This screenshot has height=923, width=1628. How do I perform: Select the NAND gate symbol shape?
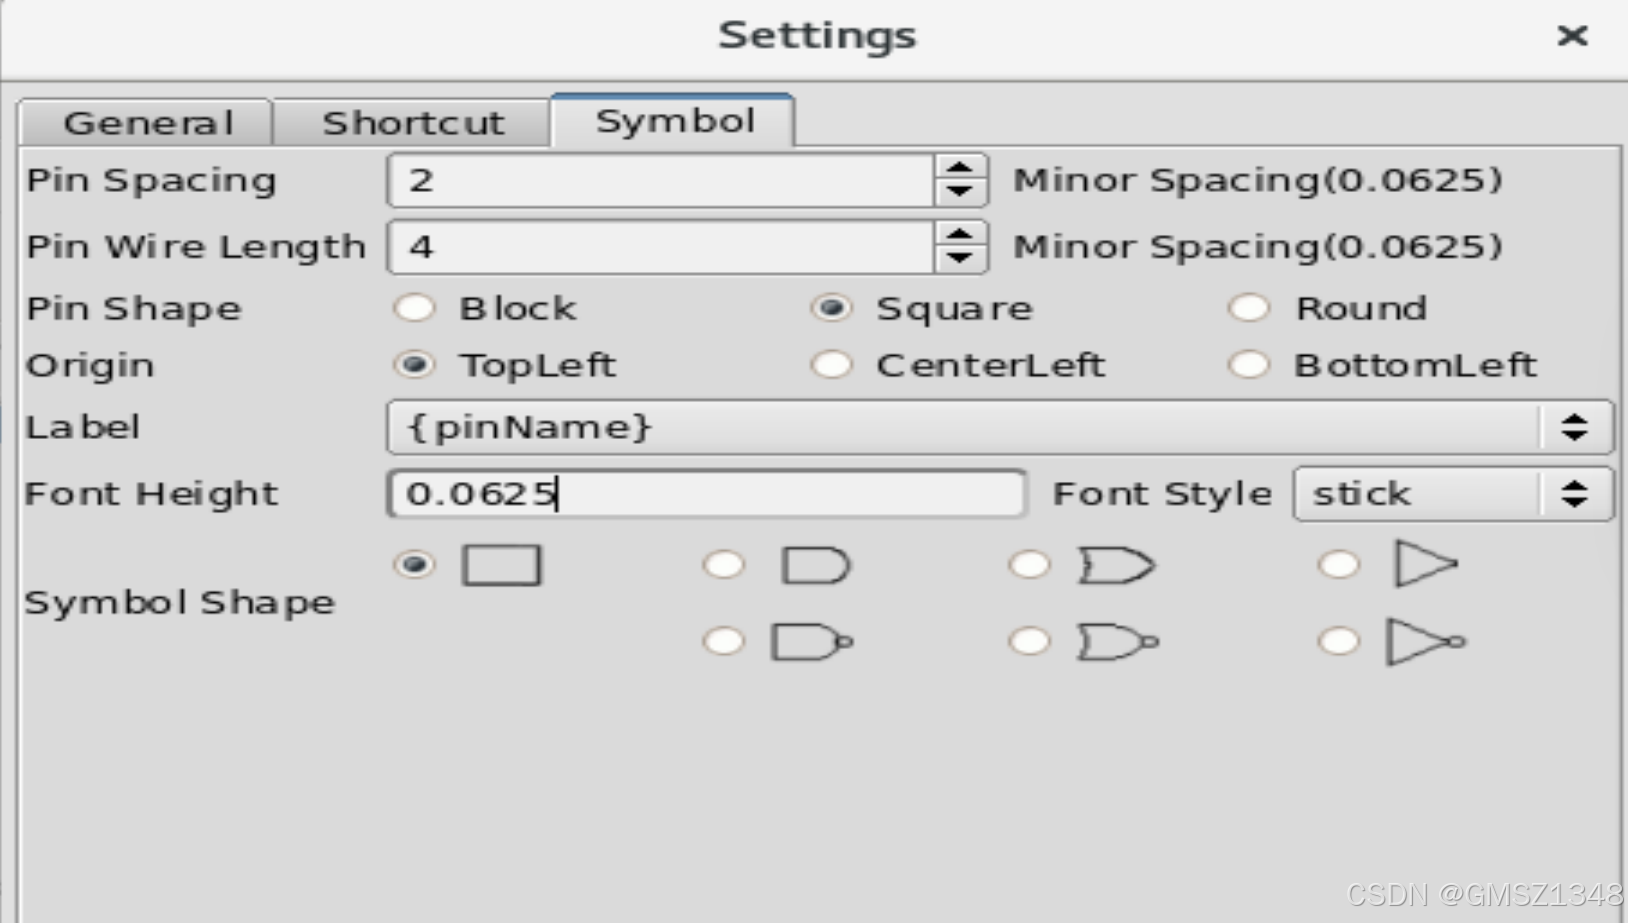(724, 641)
